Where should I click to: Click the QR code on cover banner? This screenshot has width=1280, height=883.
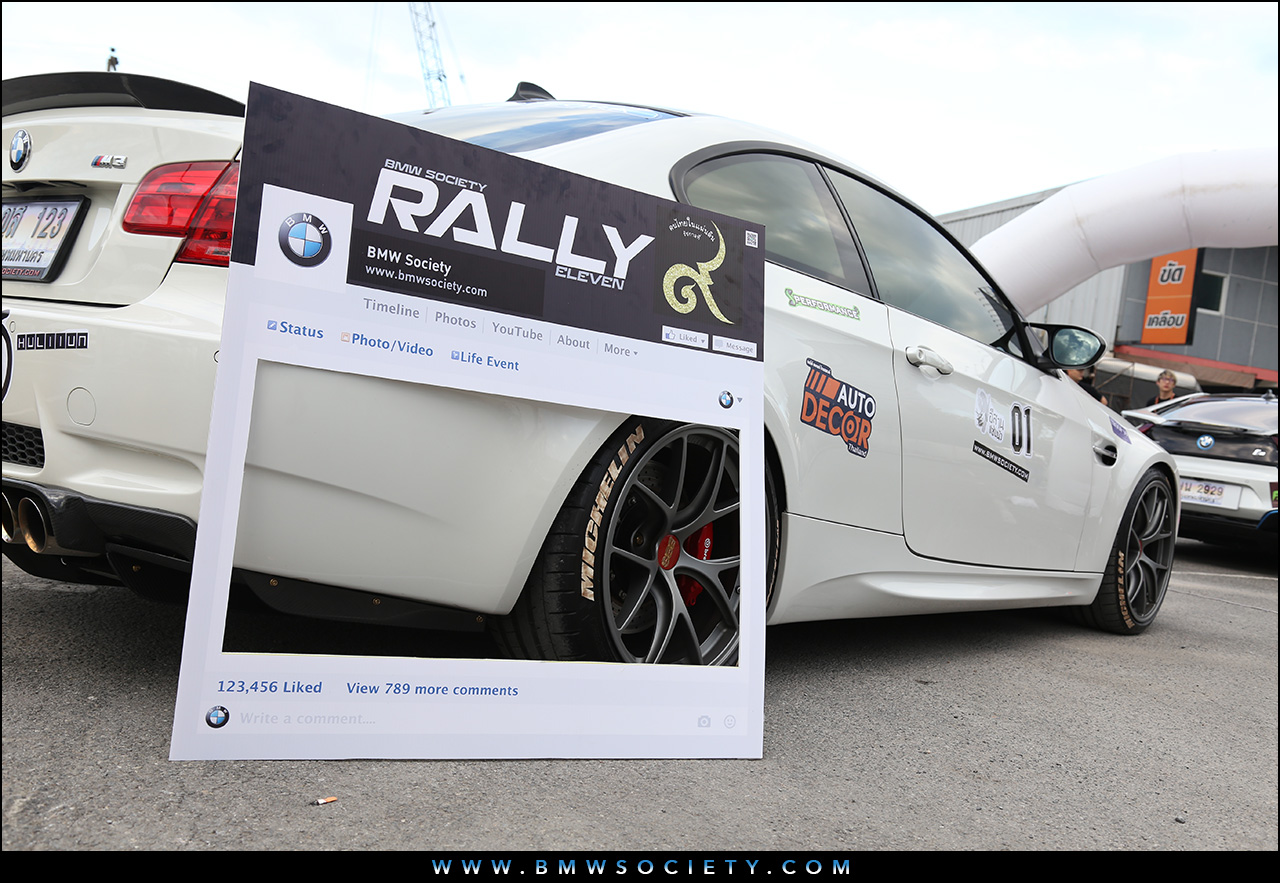pyautogui.click(x=751, y=238)
